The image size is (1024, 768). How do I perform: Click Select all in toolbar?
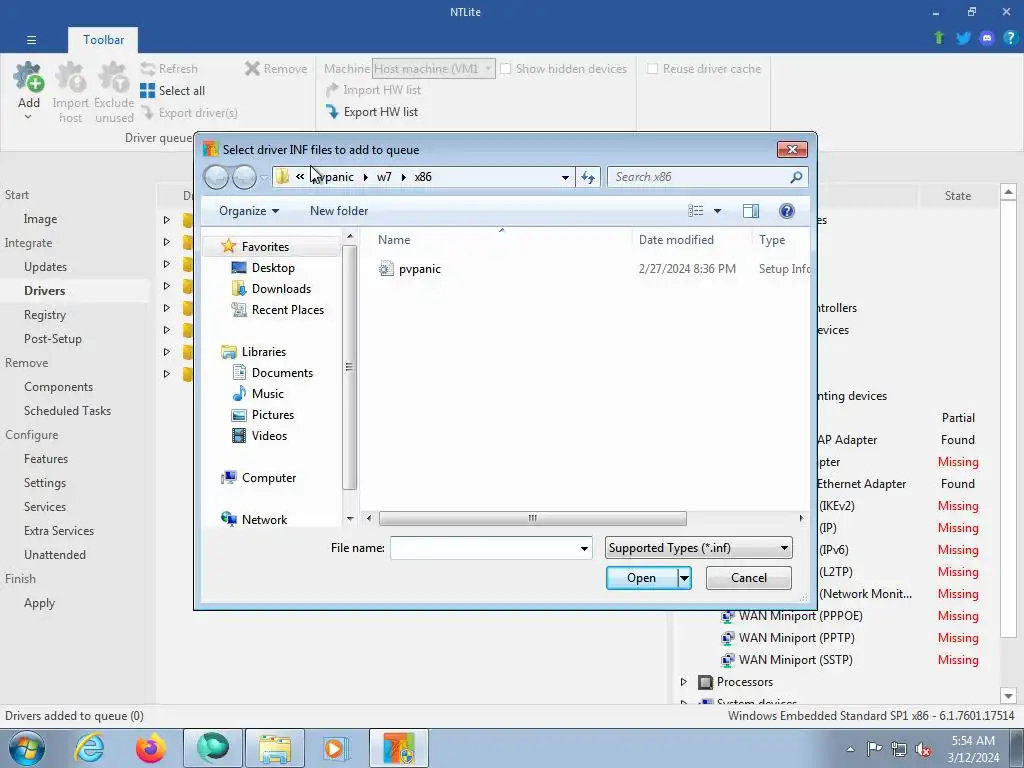tap(172, 91)
